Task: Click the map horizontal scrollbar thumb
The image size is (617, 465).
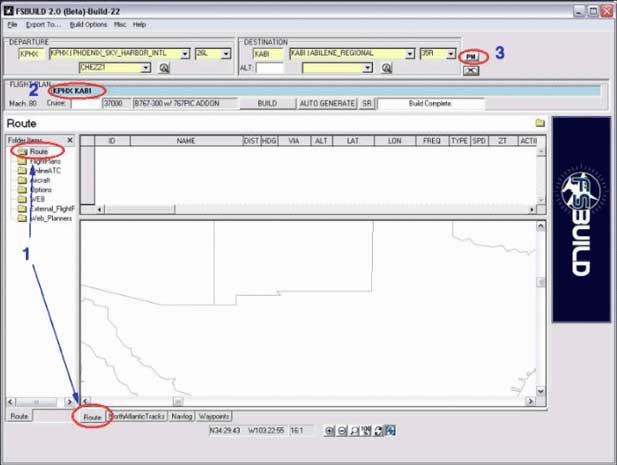Action: coord(178,401)
